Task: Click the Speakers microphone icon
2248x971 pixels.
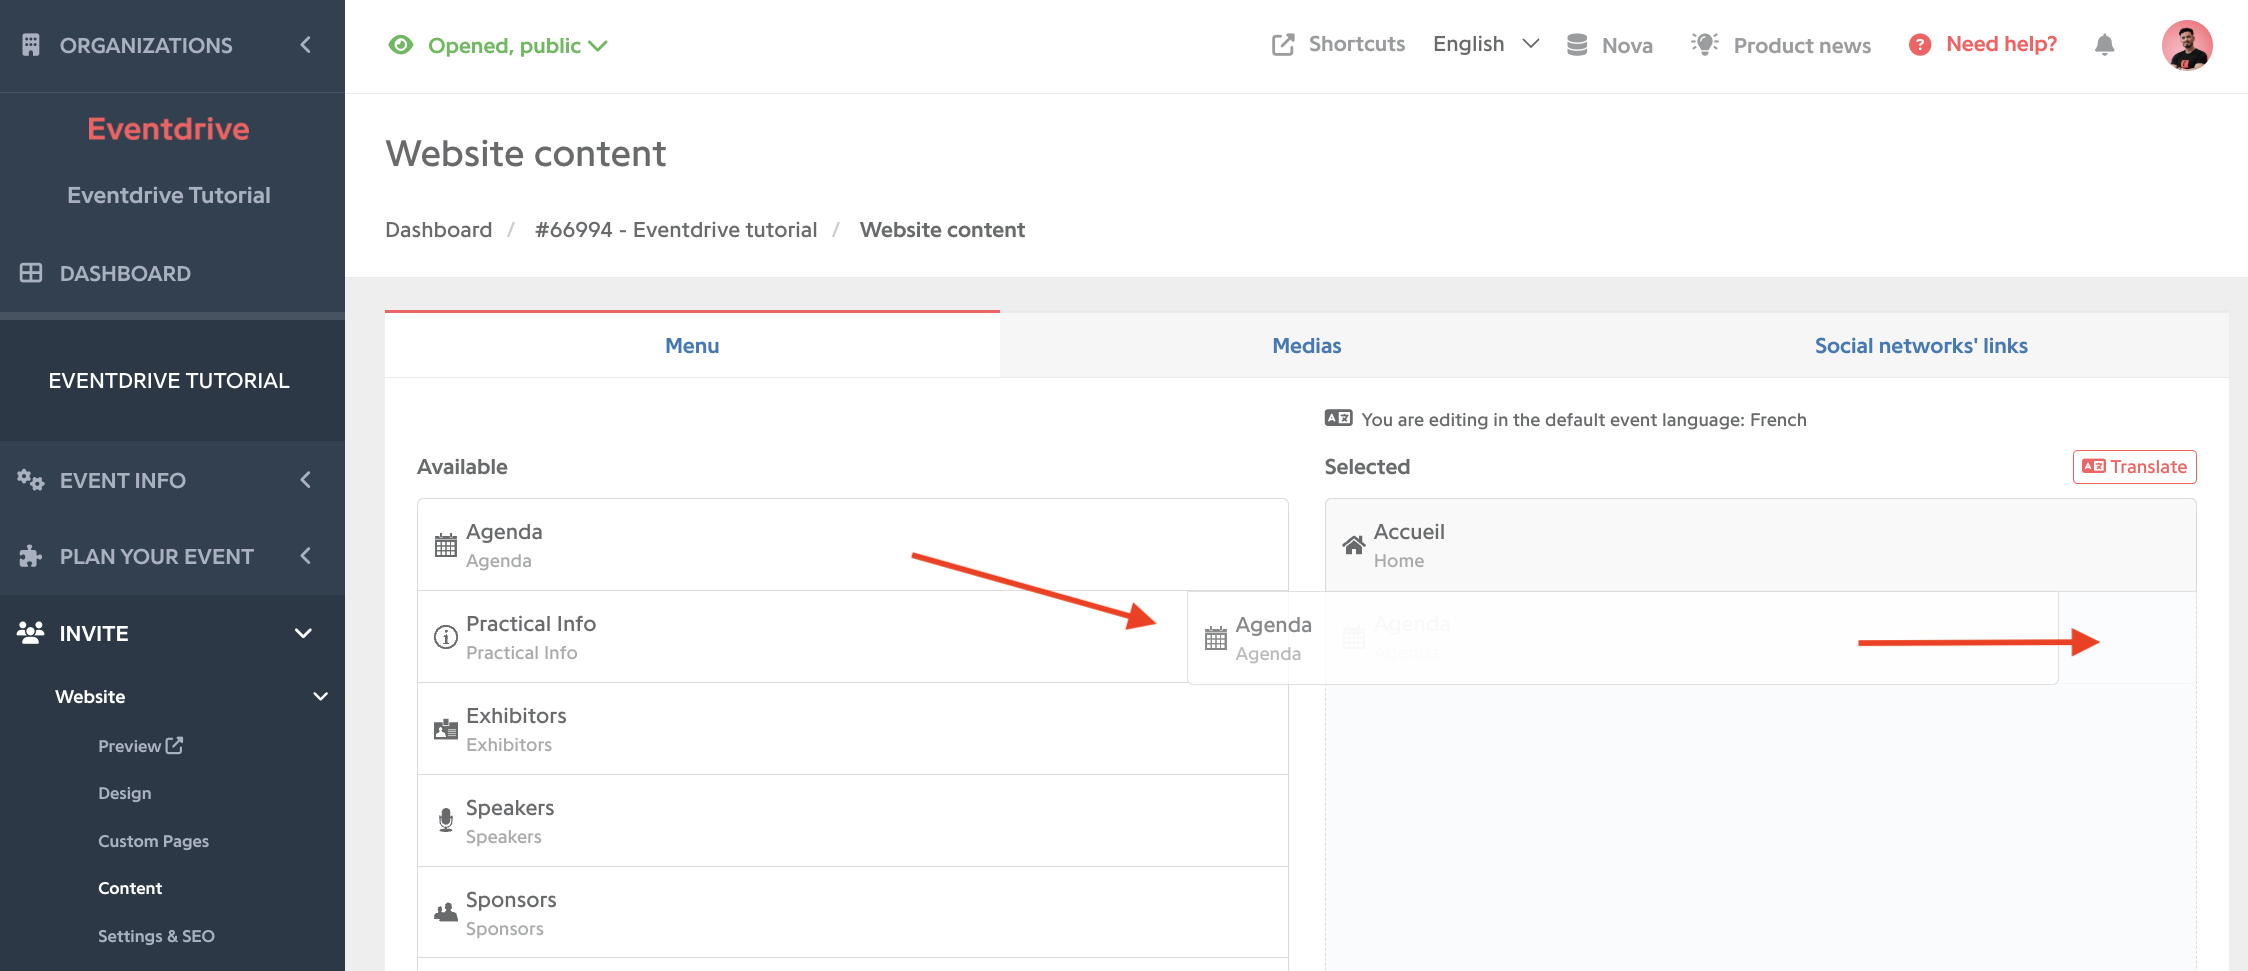Action: tap(446, 820)
